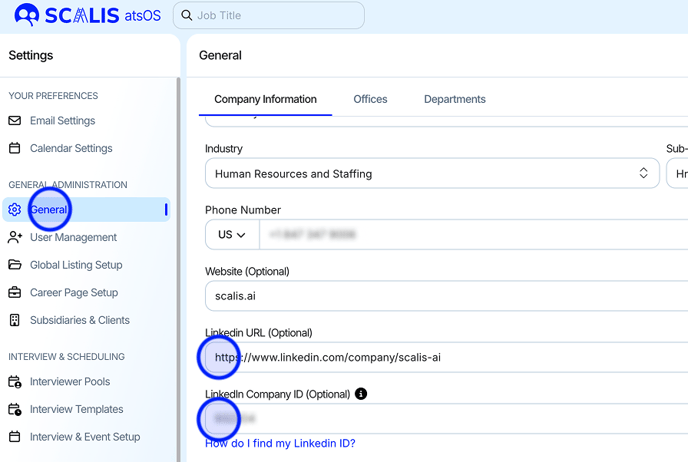Expand the US country code selector
This screenshot has height=462, width=688.
click(232, 235)
